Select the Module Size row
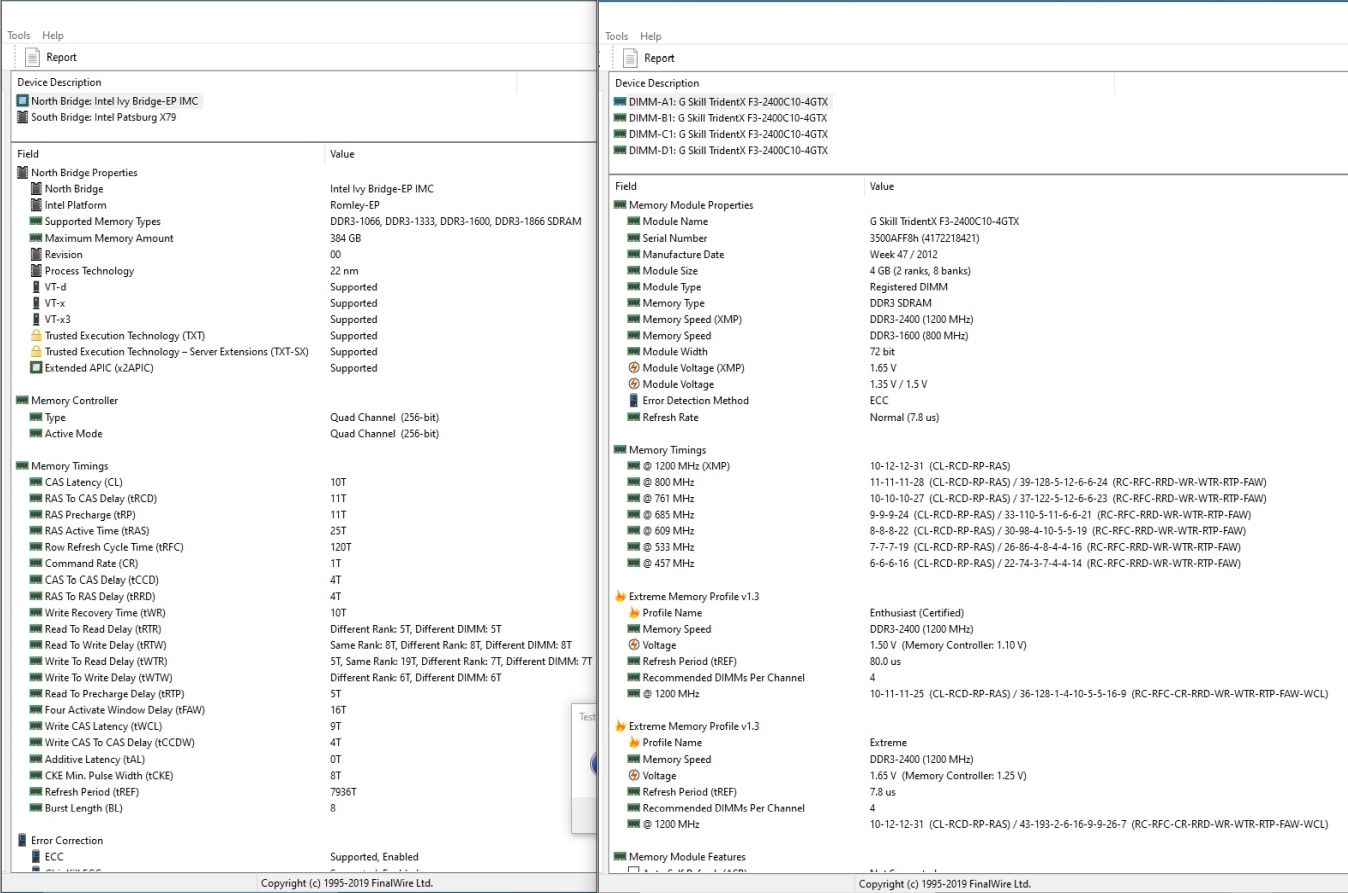 pos(978,271)
